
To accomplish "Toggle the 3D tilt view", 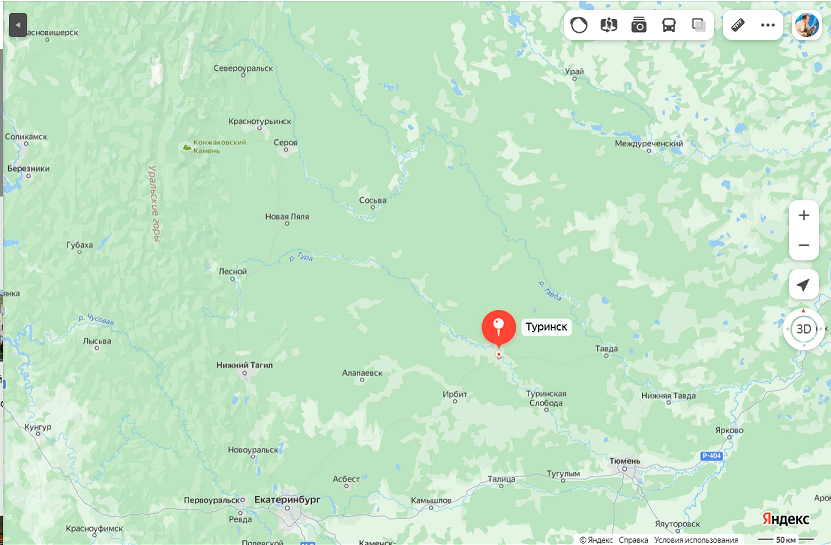I will pos(804,329).
